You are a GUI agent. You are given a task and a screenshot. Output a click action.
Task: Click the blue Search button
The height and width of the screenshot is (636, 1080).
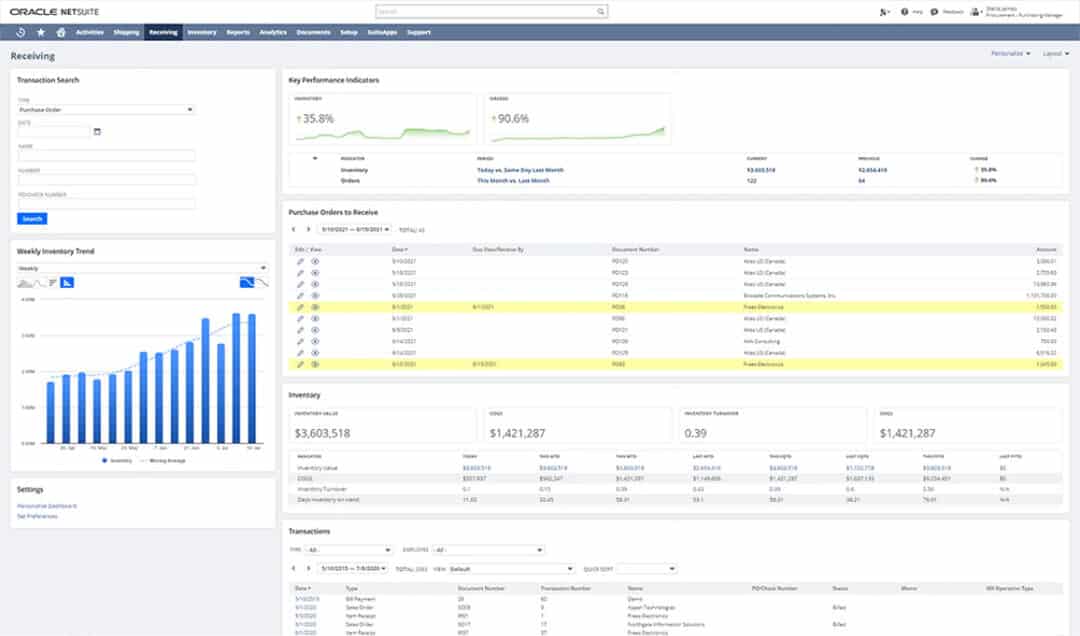tap(32, 218)
